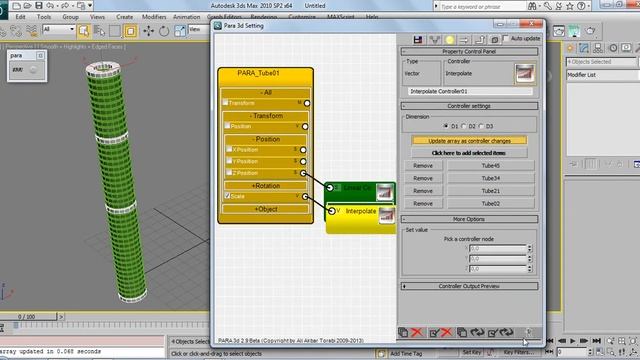
Task: Select the D1 dimension radio button
Action: coord(446,126)
